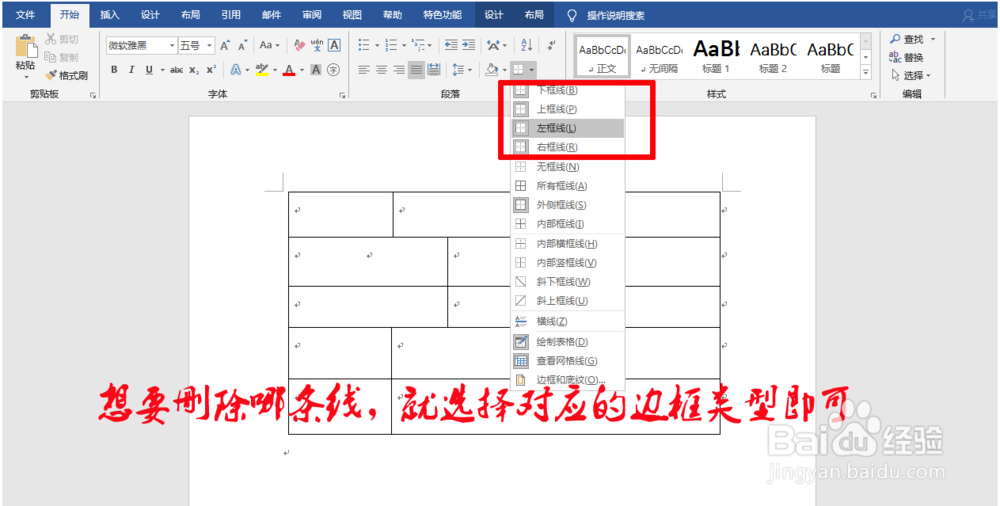Click the lightbulb Tell Me search icon
This screenshot has height=506, width=1000.
[x=572, y=15]
